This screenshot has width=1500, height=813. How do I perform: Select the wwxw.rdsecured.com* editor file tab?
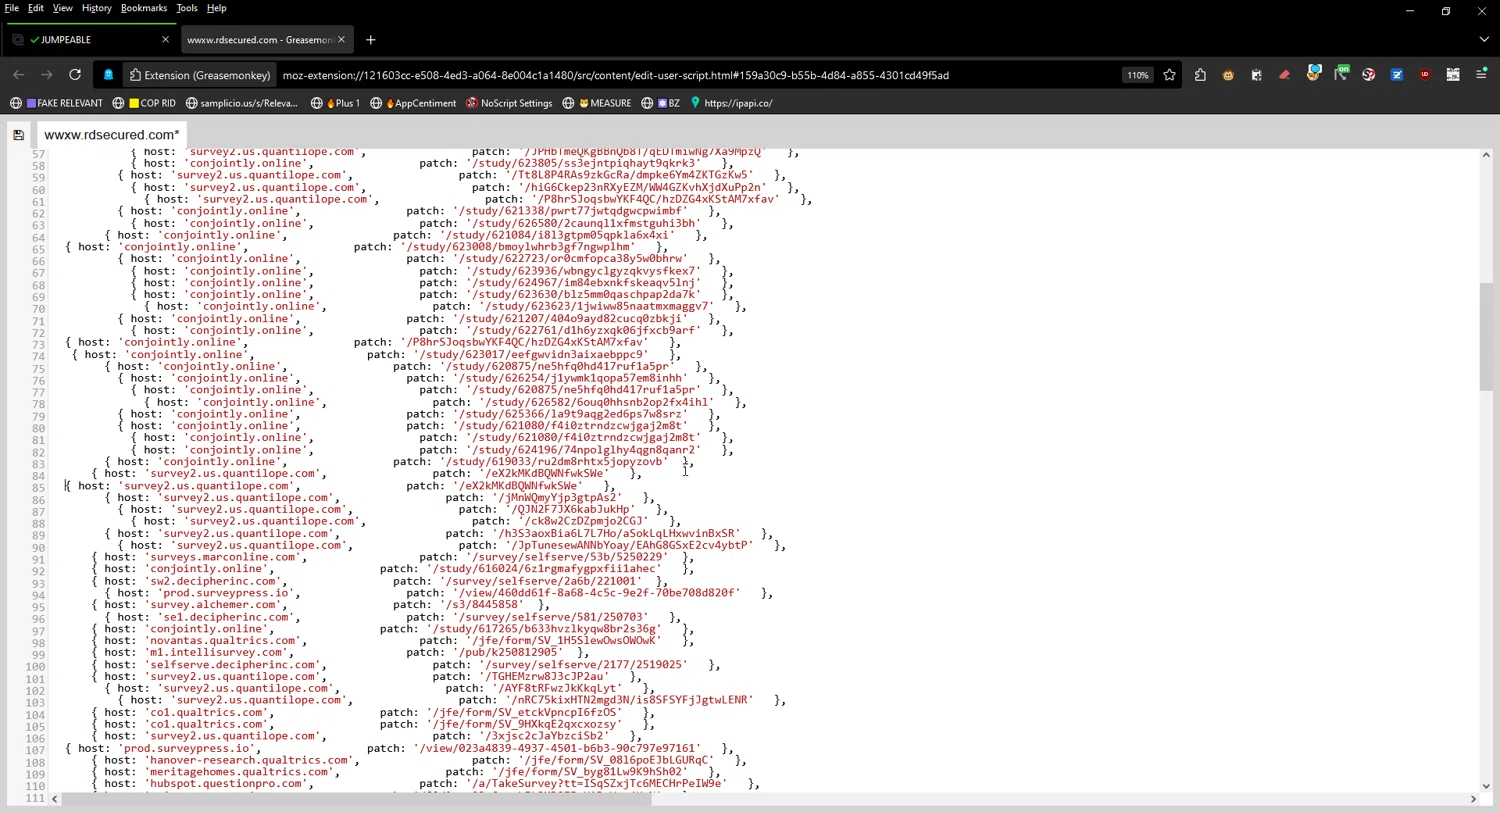tap(112, 135)
